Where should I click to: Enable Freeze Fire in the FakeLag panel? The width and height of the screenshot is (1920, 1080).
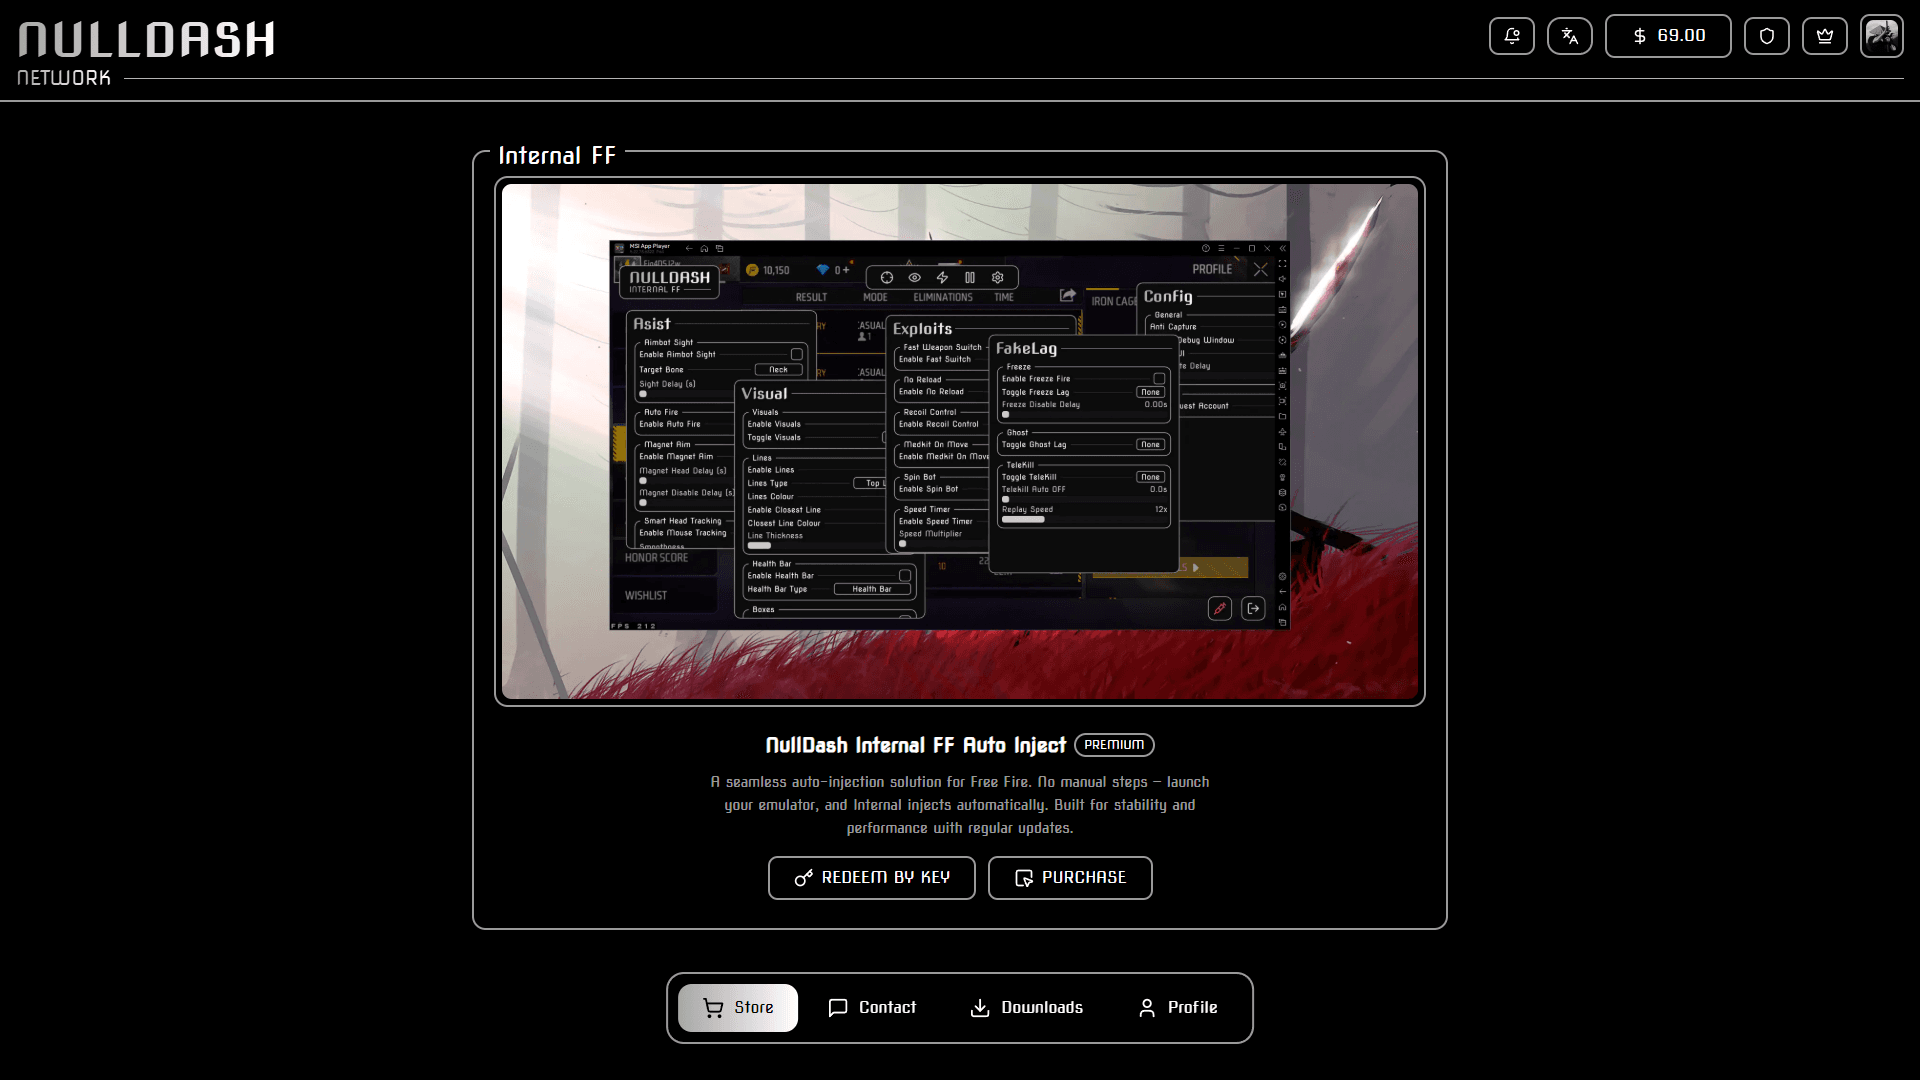(1158, 379)
